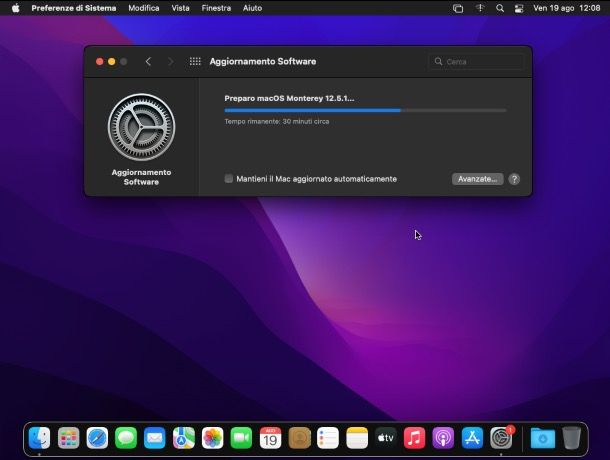
Task: Open Reminders app in the Dock
Action: 328,438
